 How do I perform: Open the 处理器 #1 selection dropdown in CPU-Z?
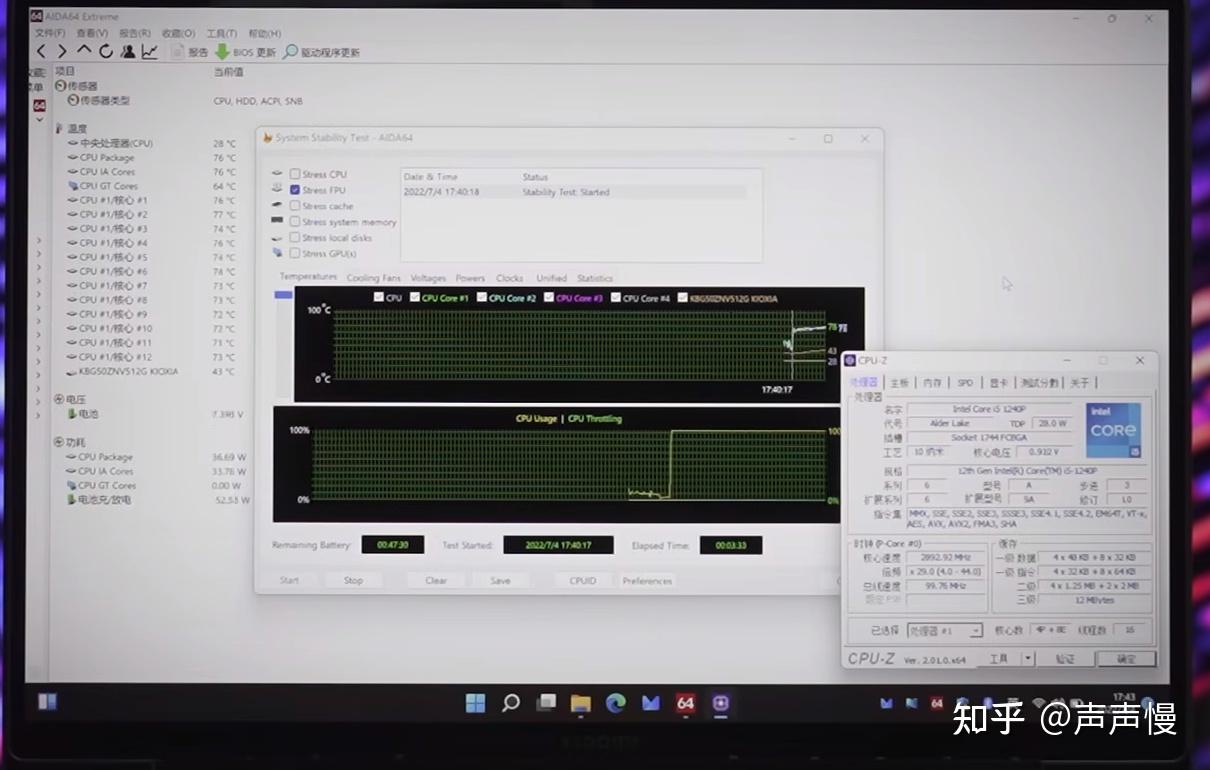pyautogui.click(x=945, y=631)
